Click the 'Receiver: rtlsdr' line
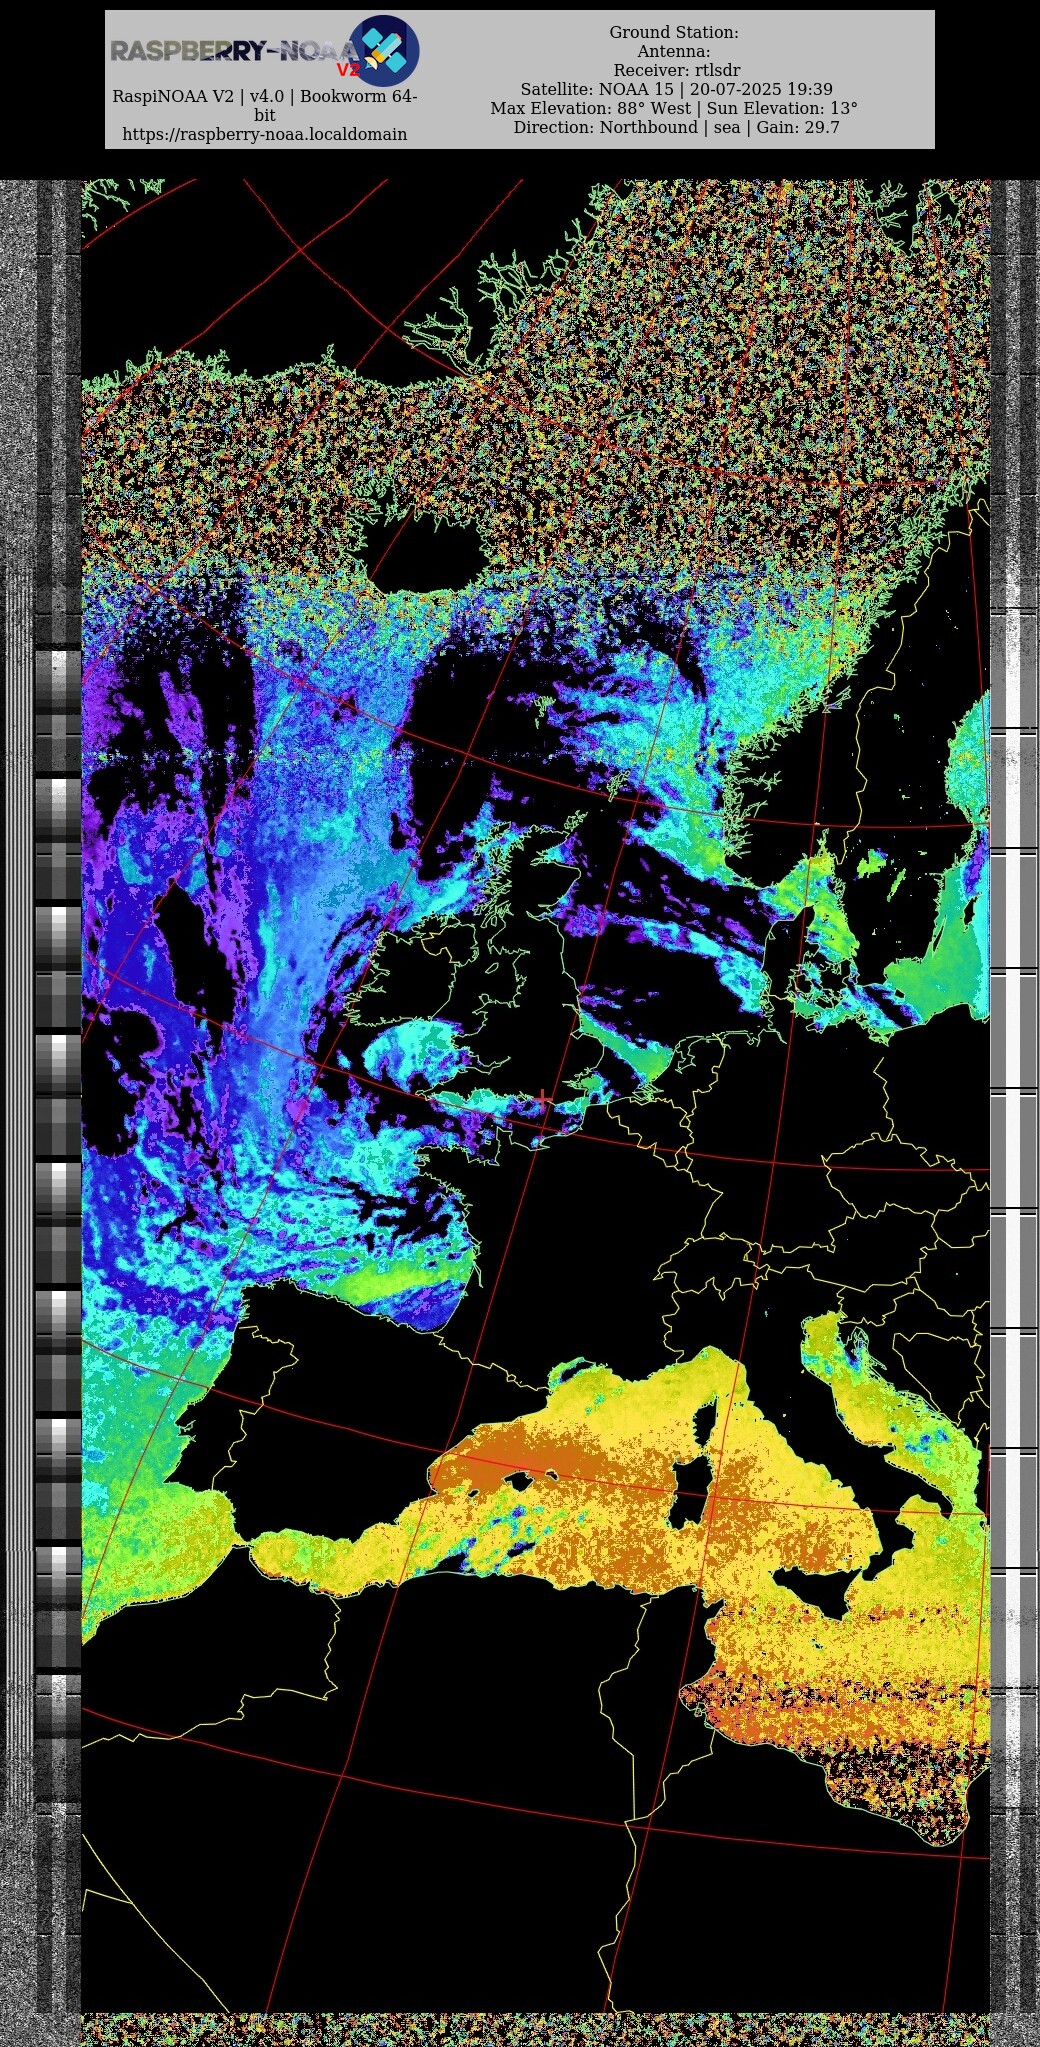The width and height of the screenshot is (1040, 2047). tap(676, 71)
